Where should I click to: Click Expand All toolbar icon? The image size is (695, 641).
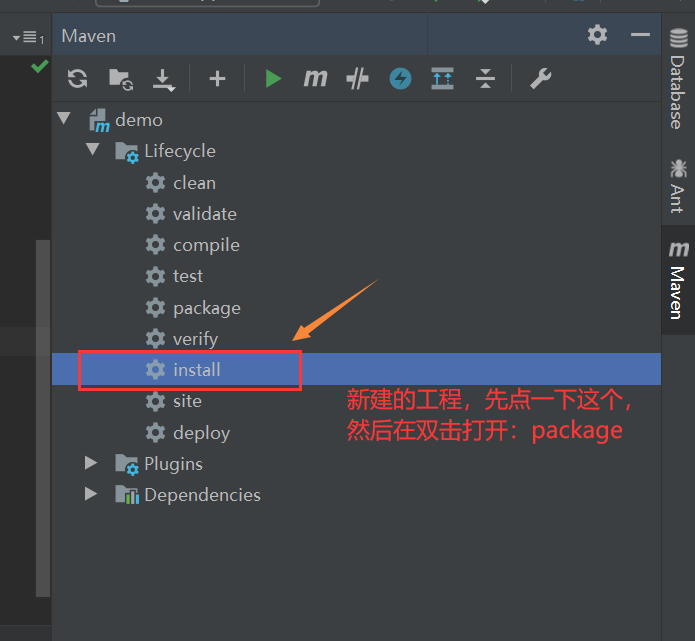click(x=442, y=78)
